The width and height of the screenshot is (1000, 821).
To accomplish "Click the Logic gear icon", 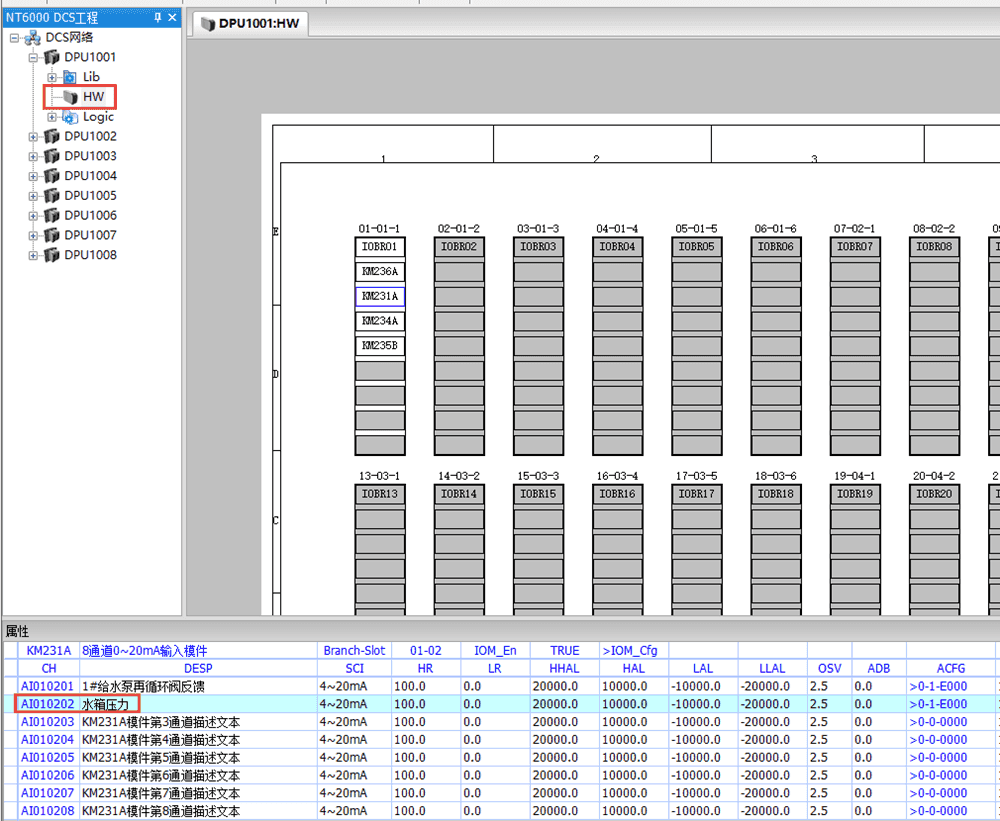I will point(70,117).
